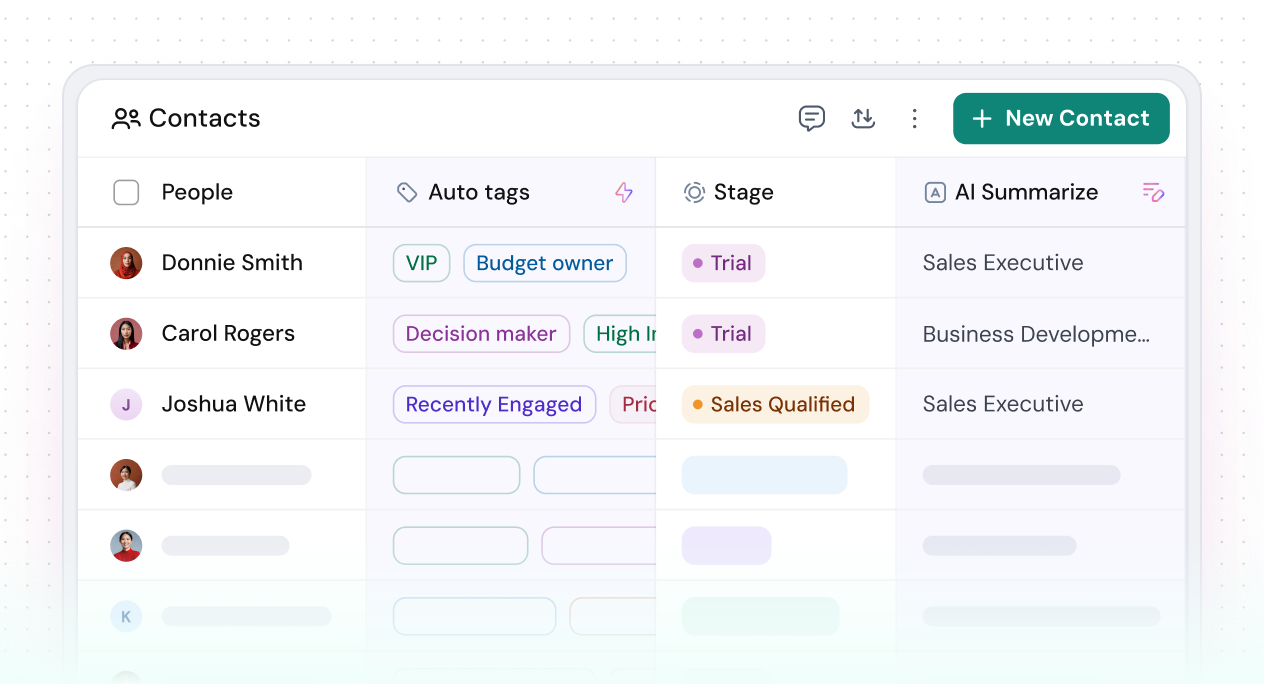1264x684 pixels.
Task: Click the AI Summarize letter A icon
Action: pos(935,192)
